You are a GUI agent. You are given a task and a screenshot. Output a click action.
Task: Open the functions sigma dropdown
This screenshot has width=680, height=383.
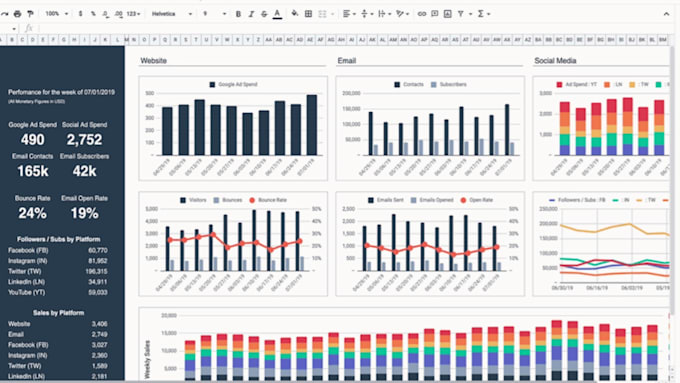coord(483,14)
